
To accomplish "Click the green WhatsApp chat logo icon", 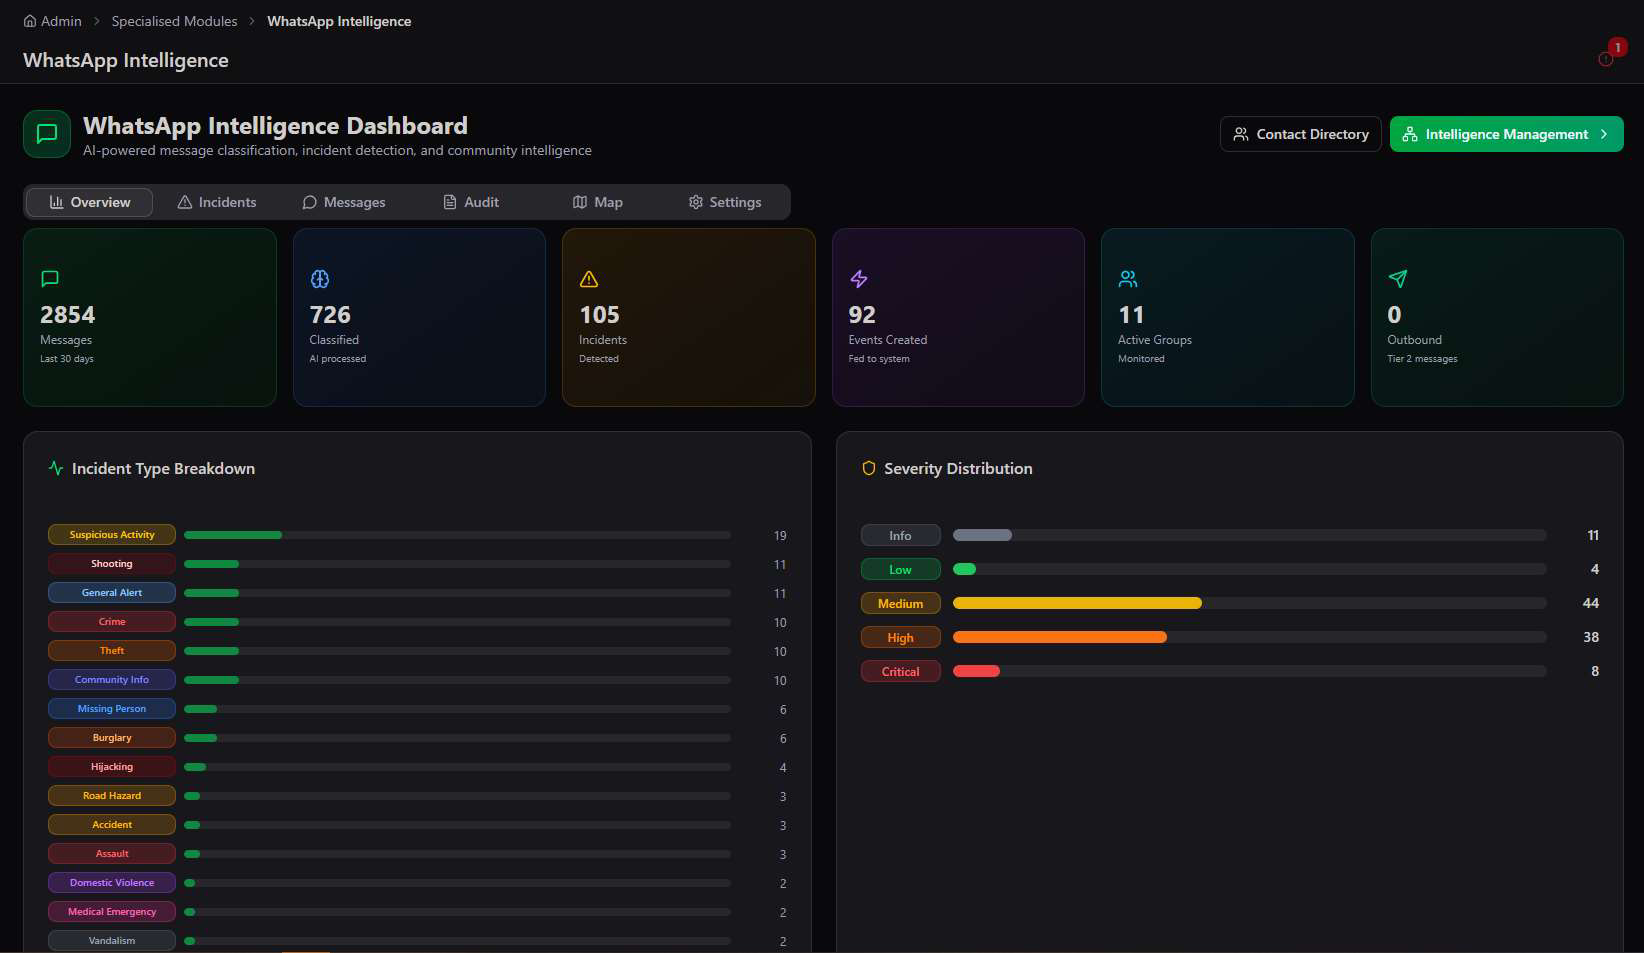I will (47, 134).
